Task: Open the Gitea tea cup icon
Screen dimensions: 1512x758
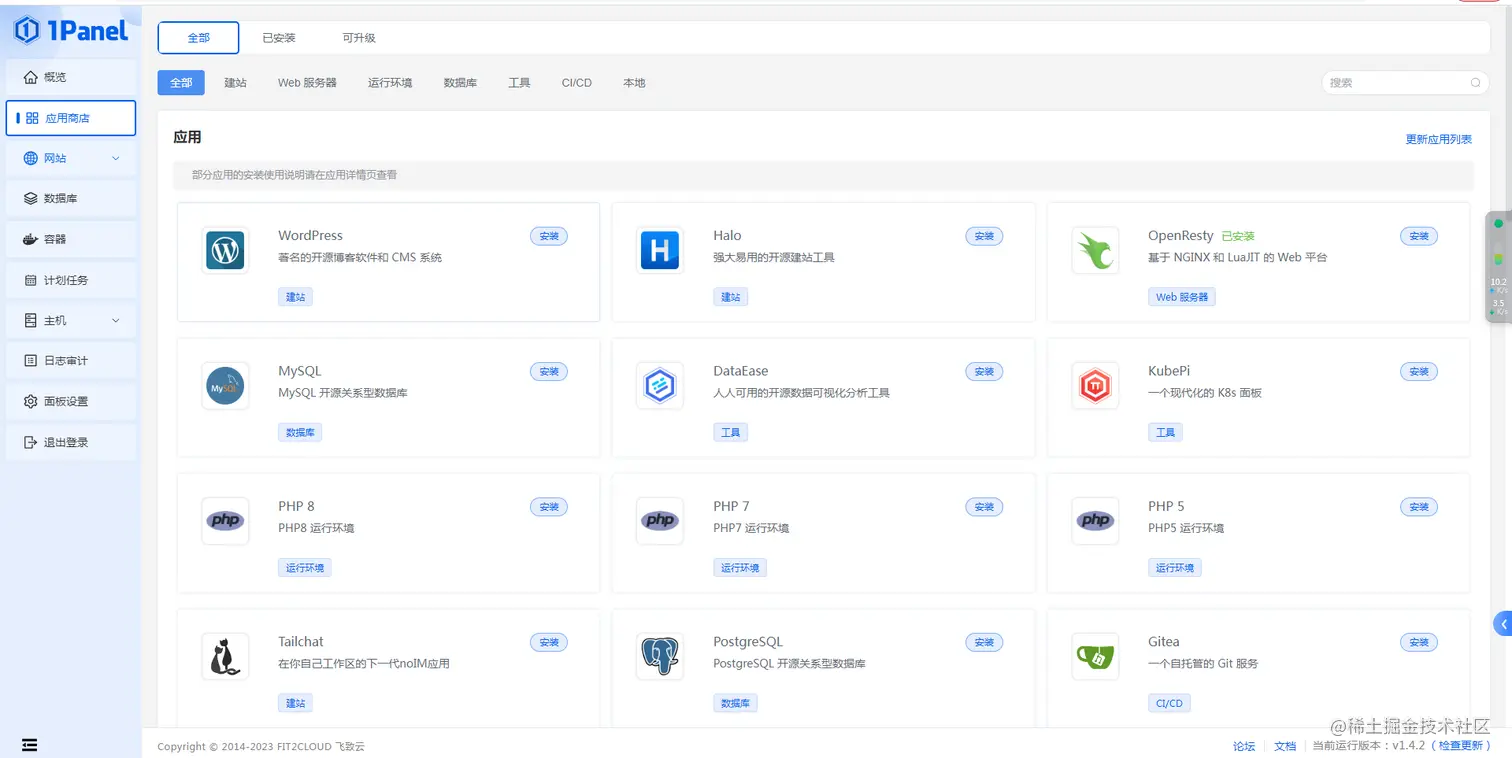Action: pos(1095,657)
